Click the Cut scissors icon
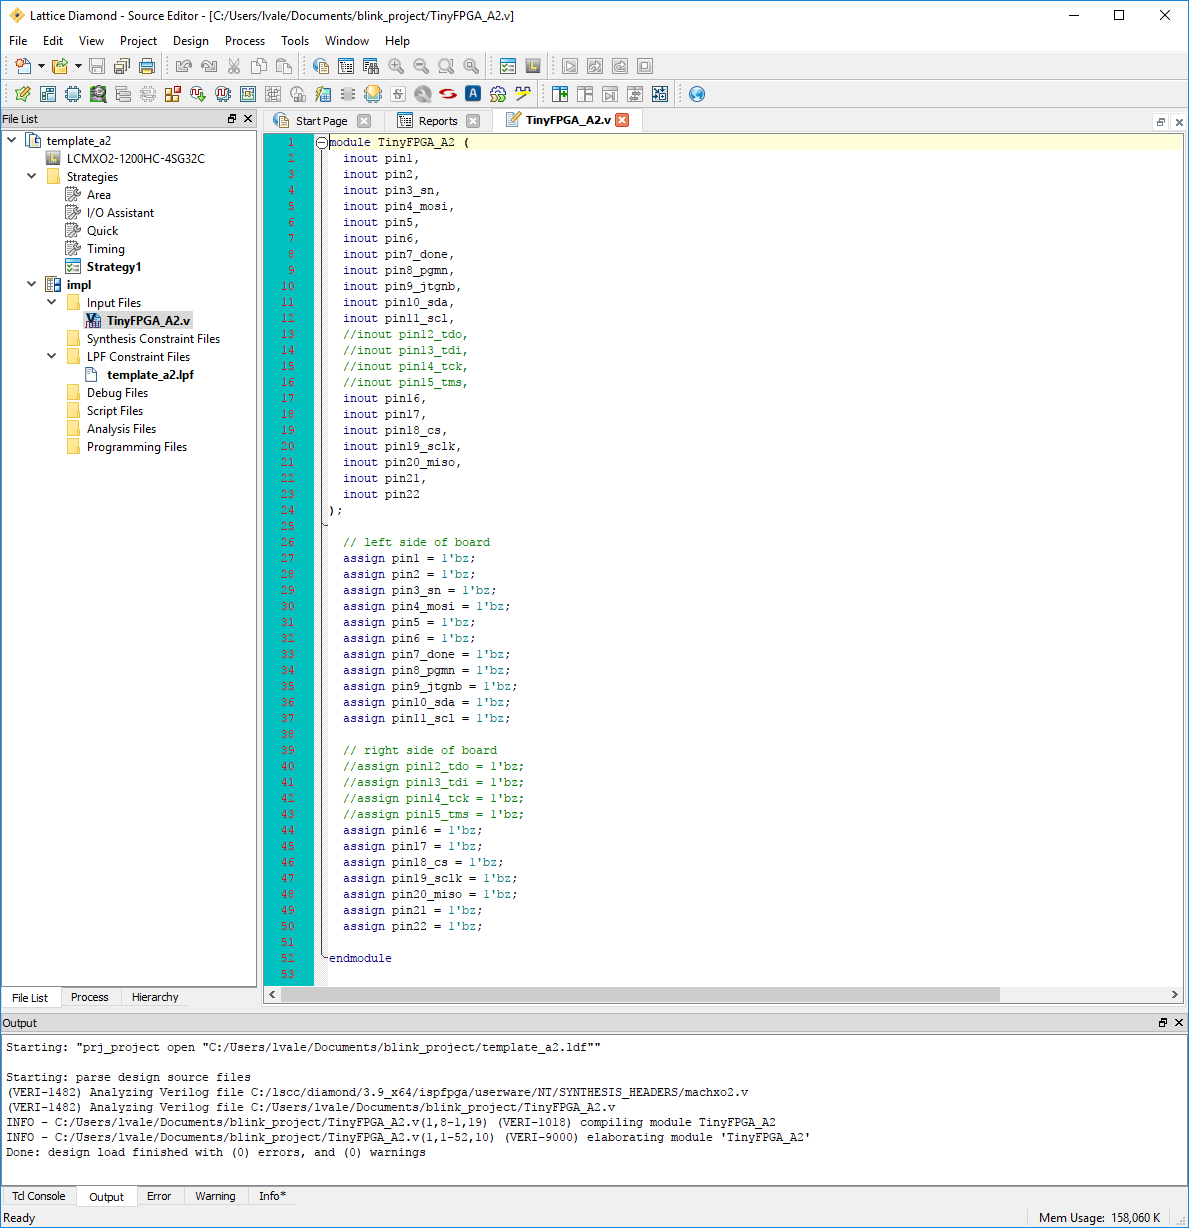The image size is (1189, 1228). click(x=234, y=66)
